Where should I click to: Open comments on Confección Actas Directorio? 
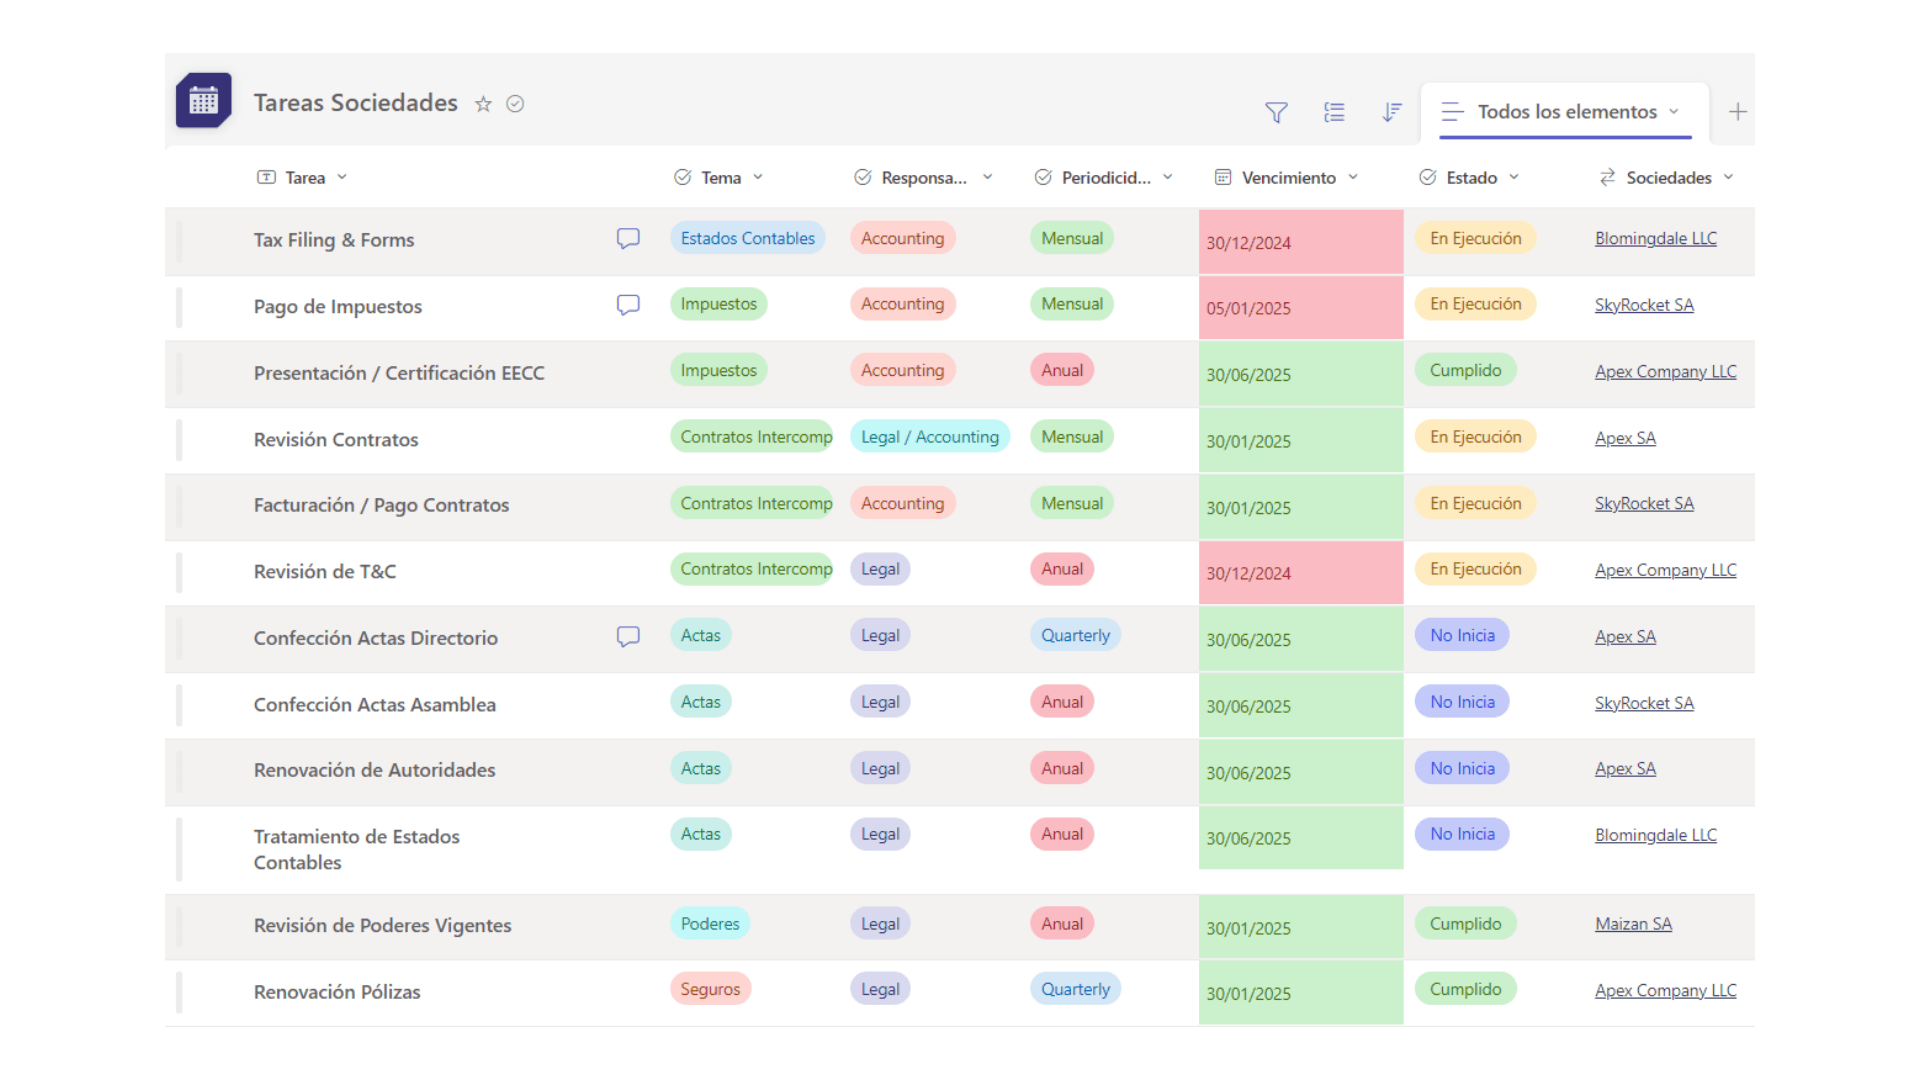628,636
